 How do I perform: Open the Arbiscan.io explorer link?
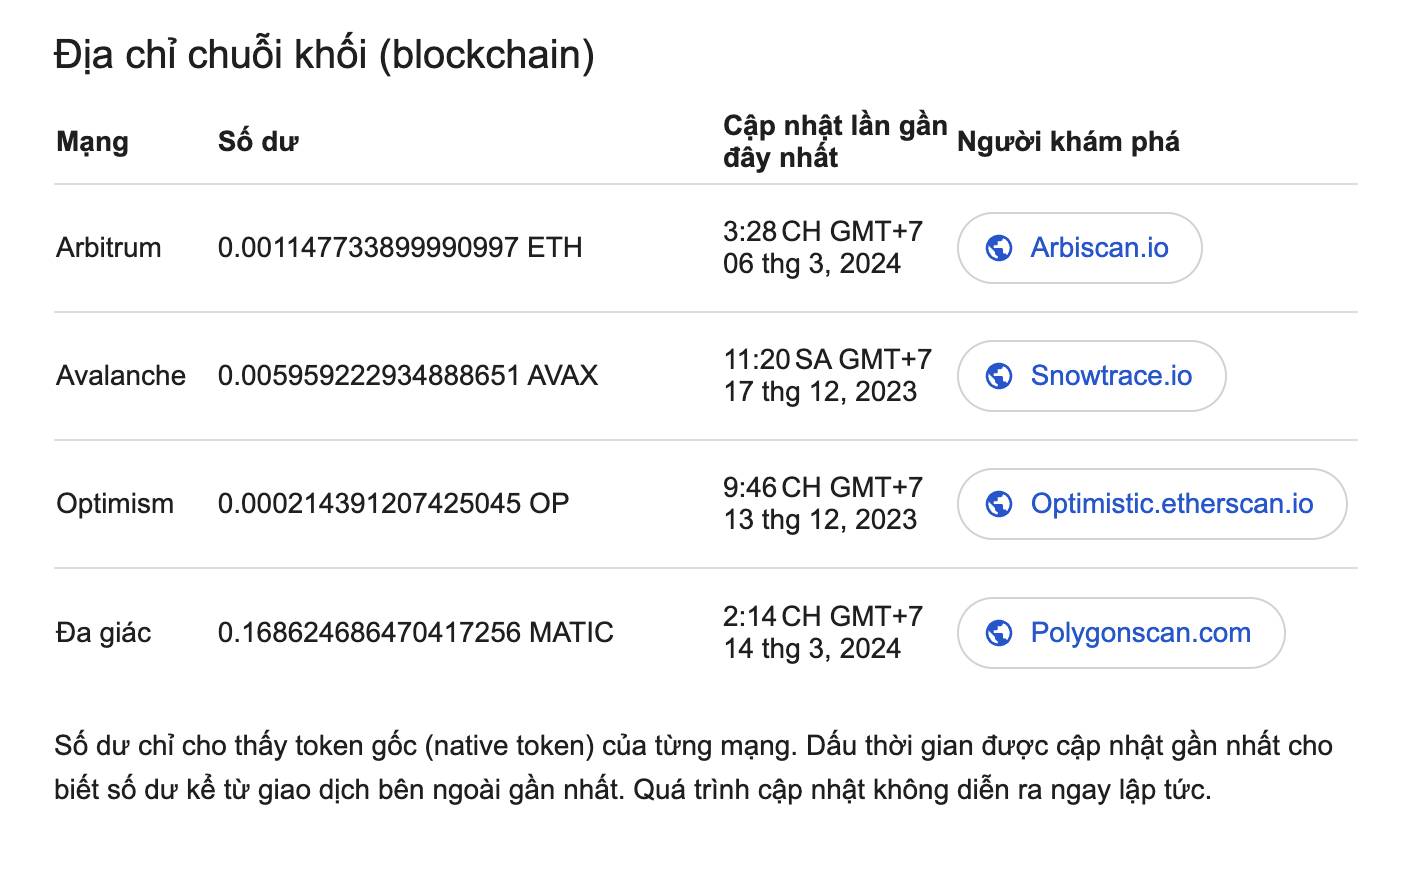pos(1080,248)
